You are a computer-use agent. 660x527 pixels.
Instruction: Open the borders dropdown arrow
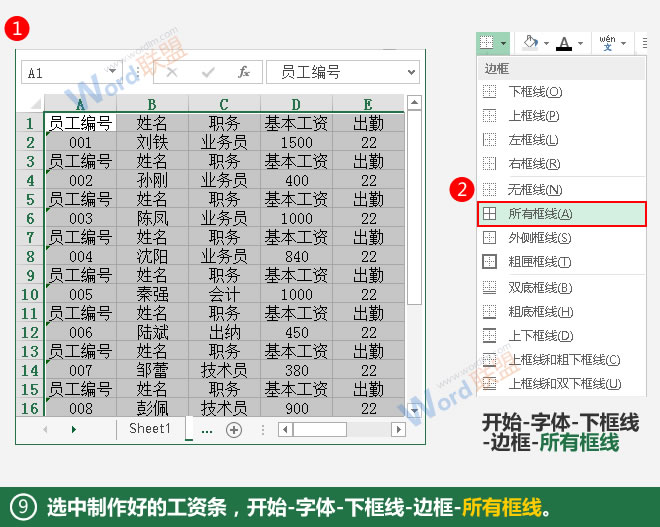click(503, 43)
